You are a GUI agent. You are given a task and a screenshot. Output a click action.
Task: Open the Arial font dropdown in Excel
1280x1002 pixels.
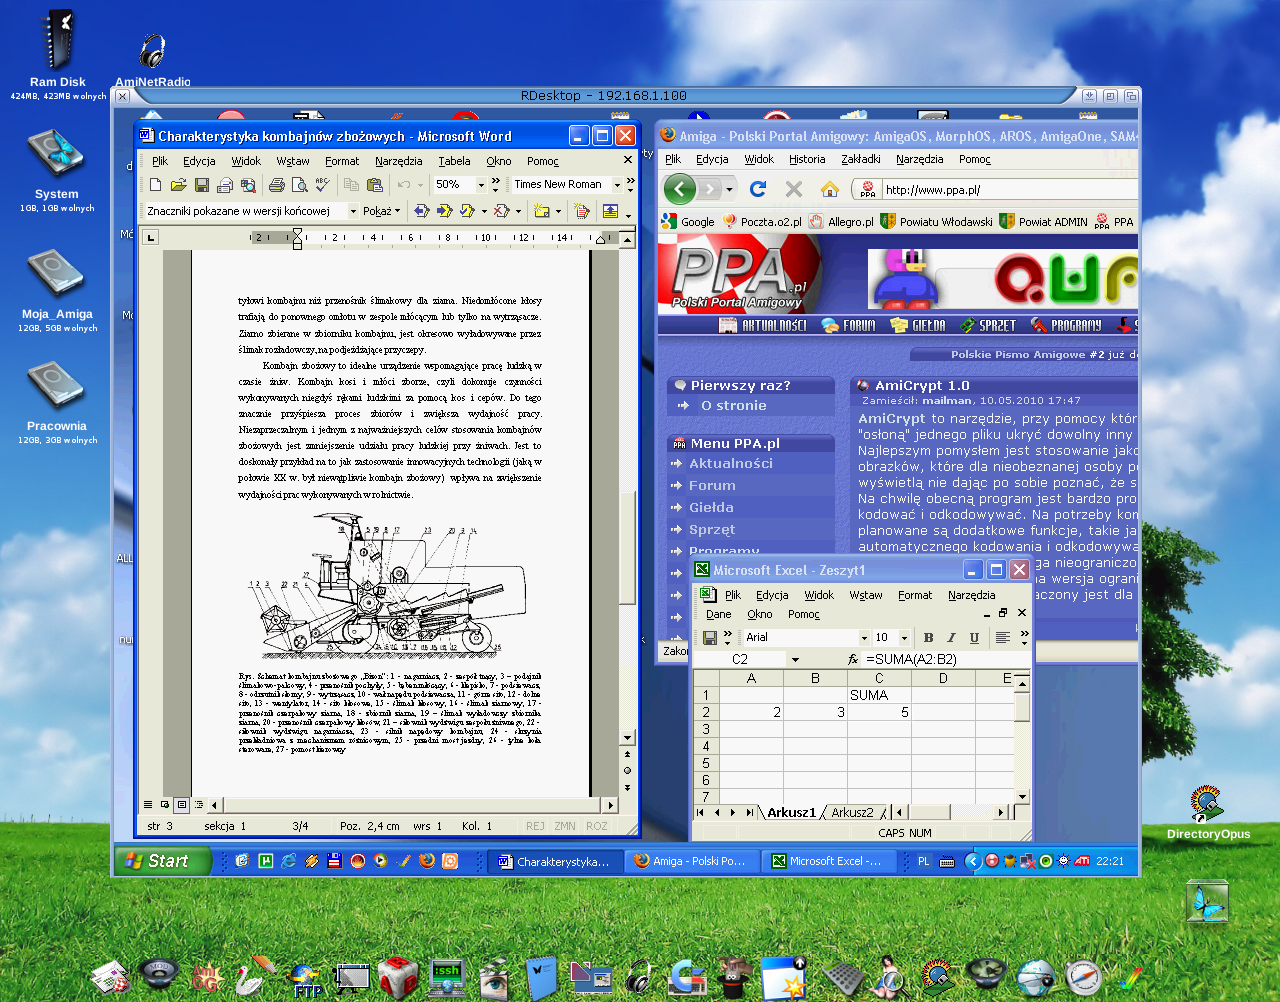point(864,637)
